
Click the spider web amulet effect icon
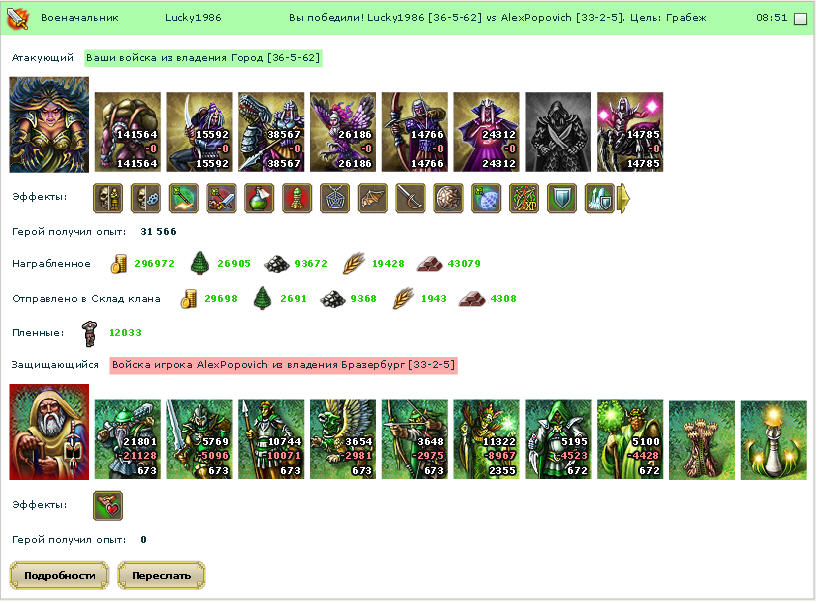[x=335, y=198]
